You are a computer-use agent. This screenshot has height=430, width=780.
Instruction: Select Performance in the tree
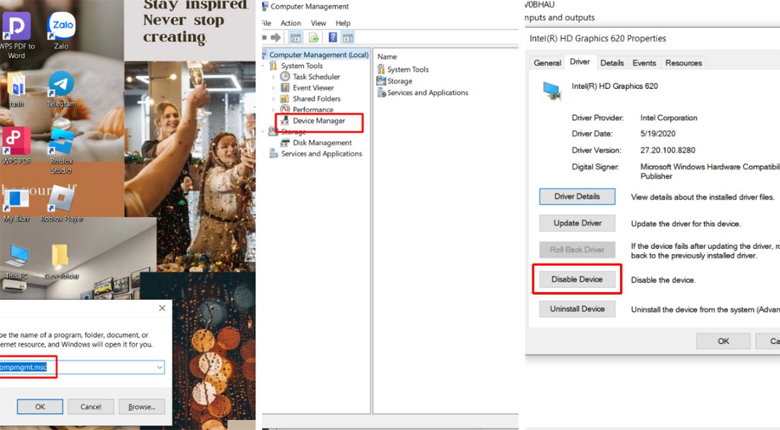coord(313,109)
